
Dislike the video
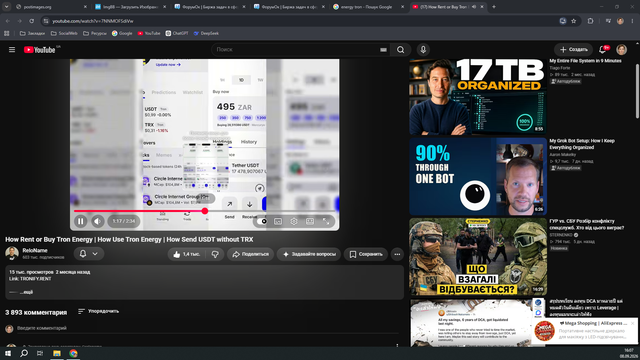click(215, 254)
